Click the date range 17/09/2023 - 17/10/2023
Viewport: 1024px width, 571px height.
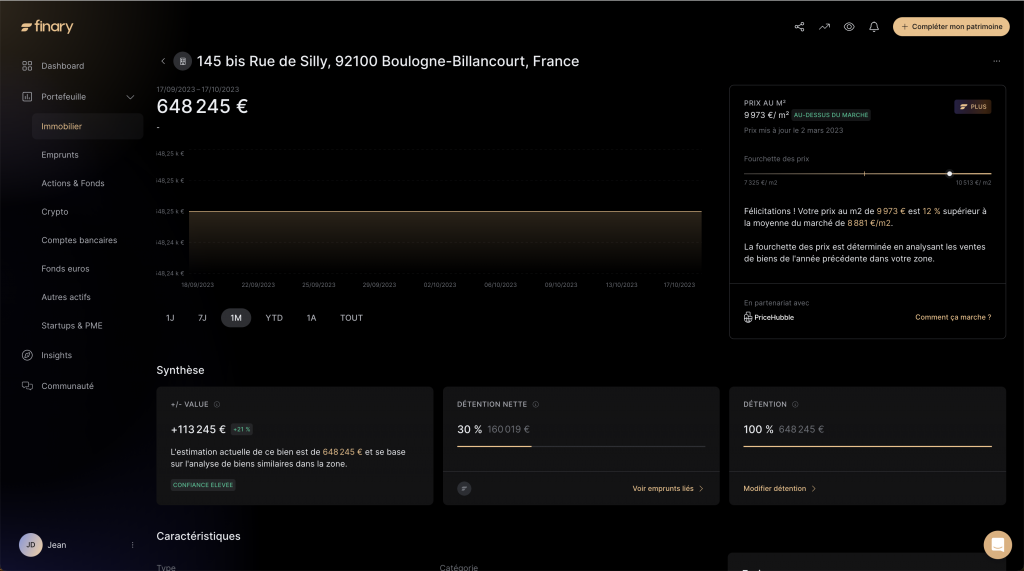tap(198, 90)
